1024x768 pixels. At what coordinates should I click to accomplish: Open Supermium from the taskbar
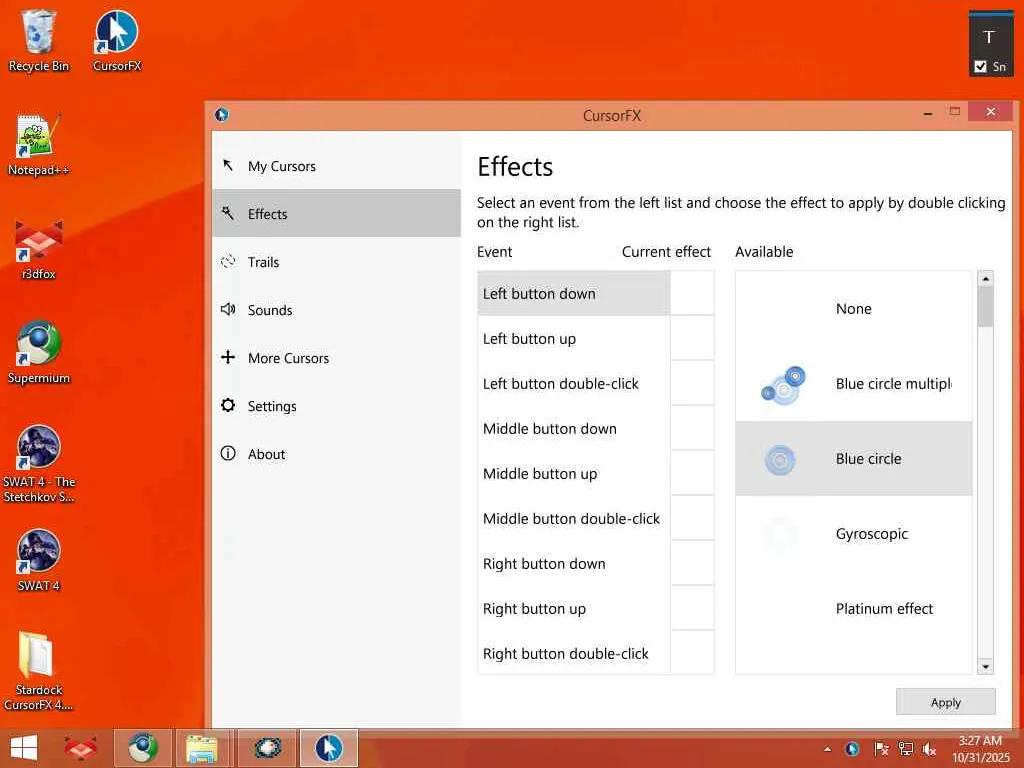142,748
